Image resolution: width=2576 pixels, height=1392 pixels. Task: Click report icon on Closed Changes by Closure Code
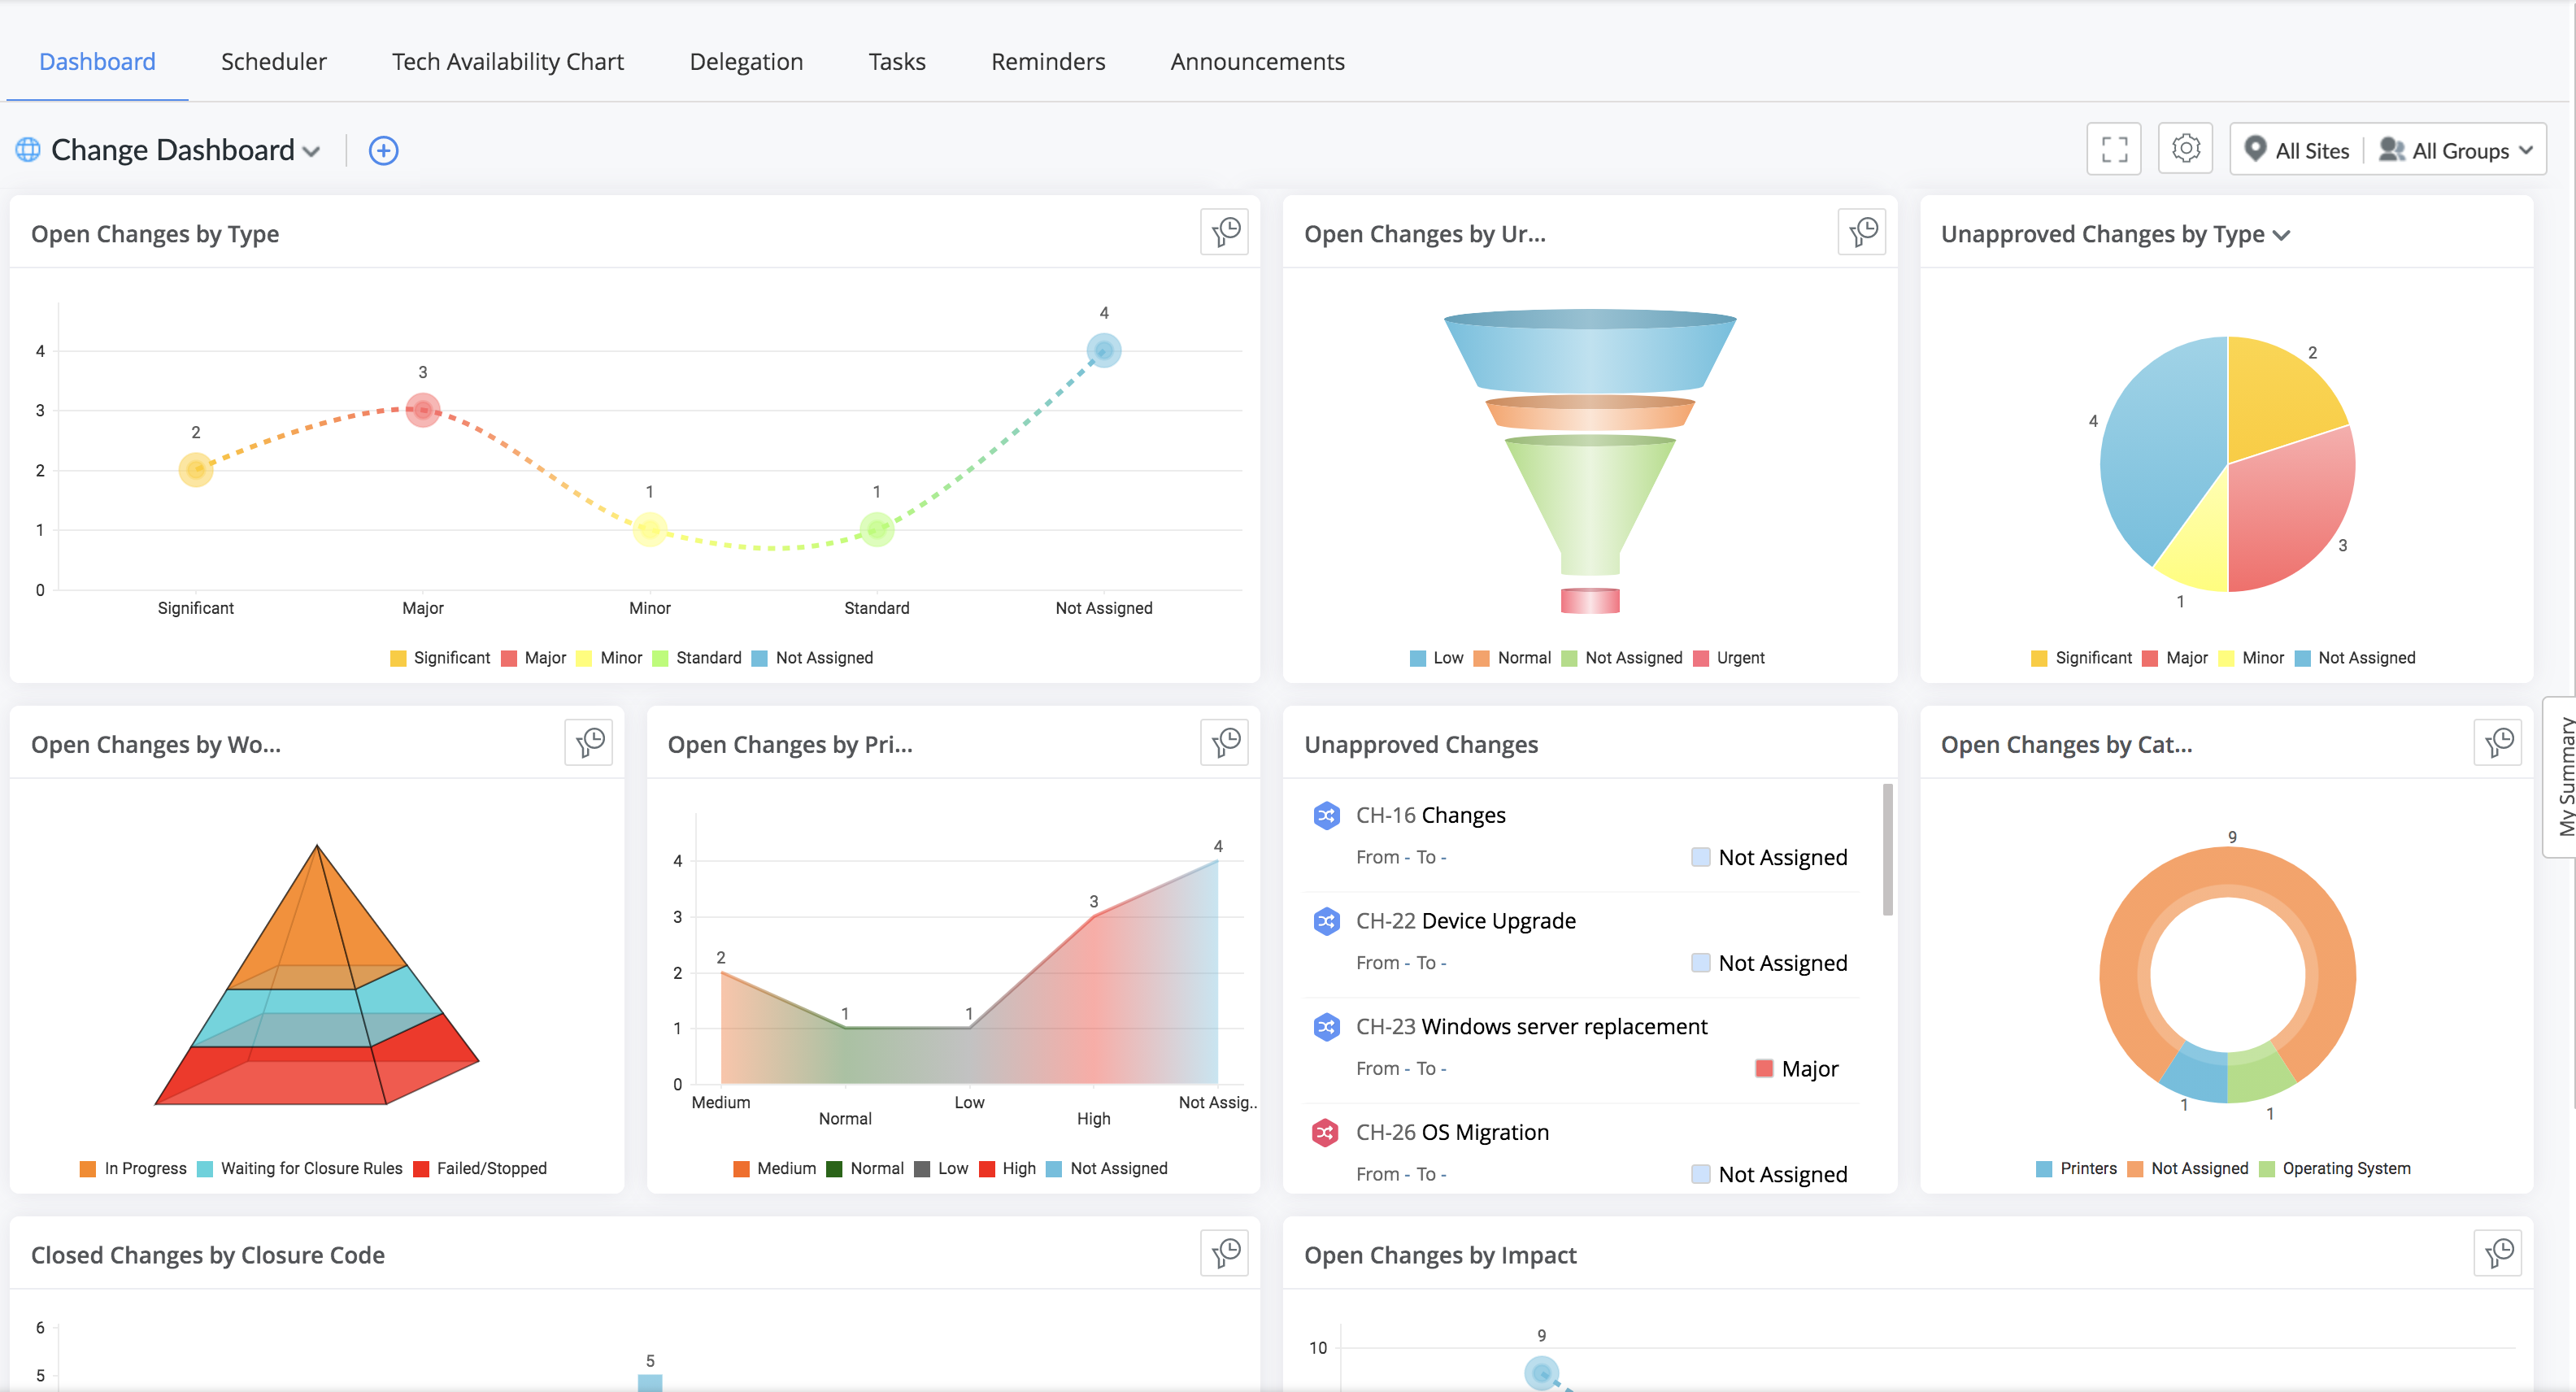coord(1225,1252)
